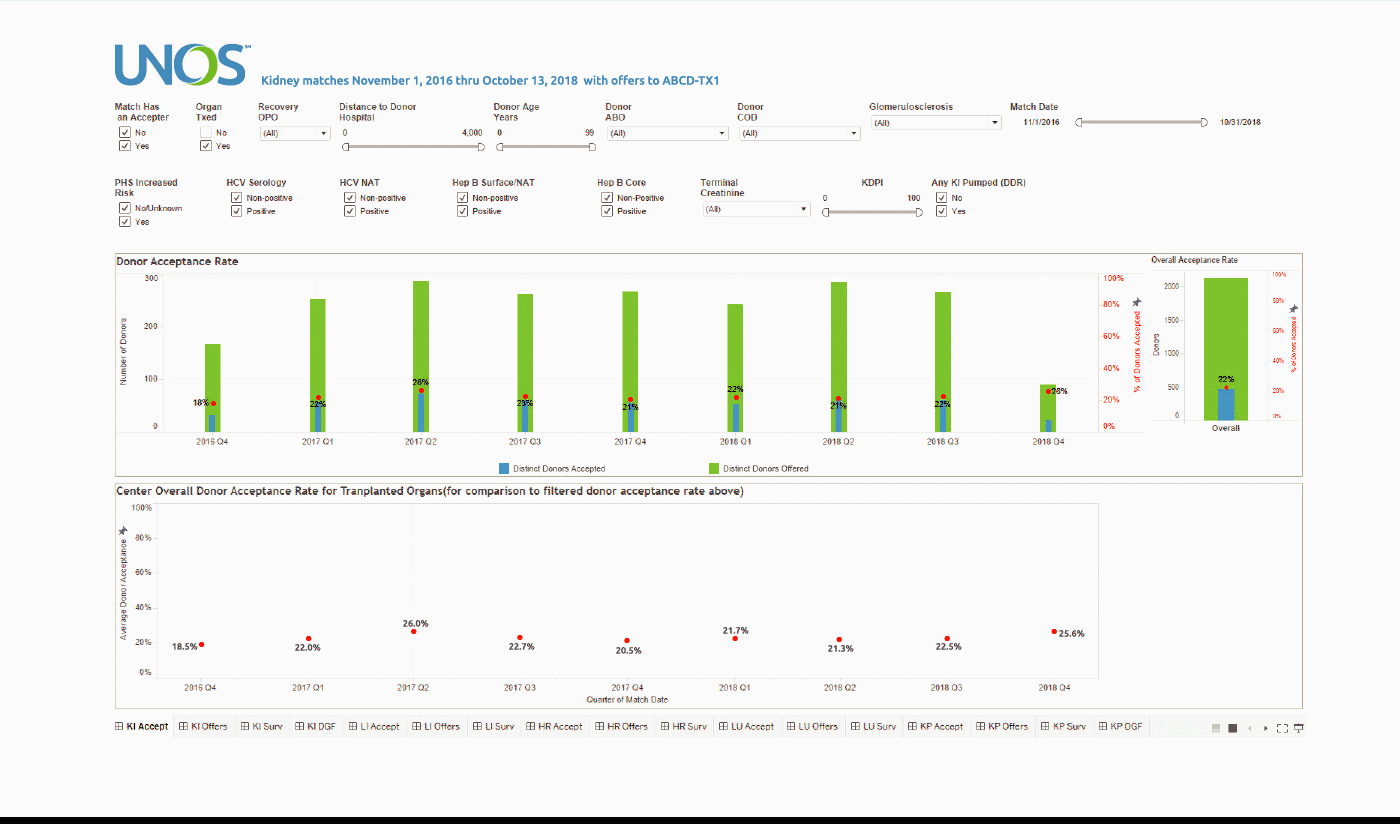Switch to the KI DGF tab
Viewport: 1400px width, 824px height.
316,727
